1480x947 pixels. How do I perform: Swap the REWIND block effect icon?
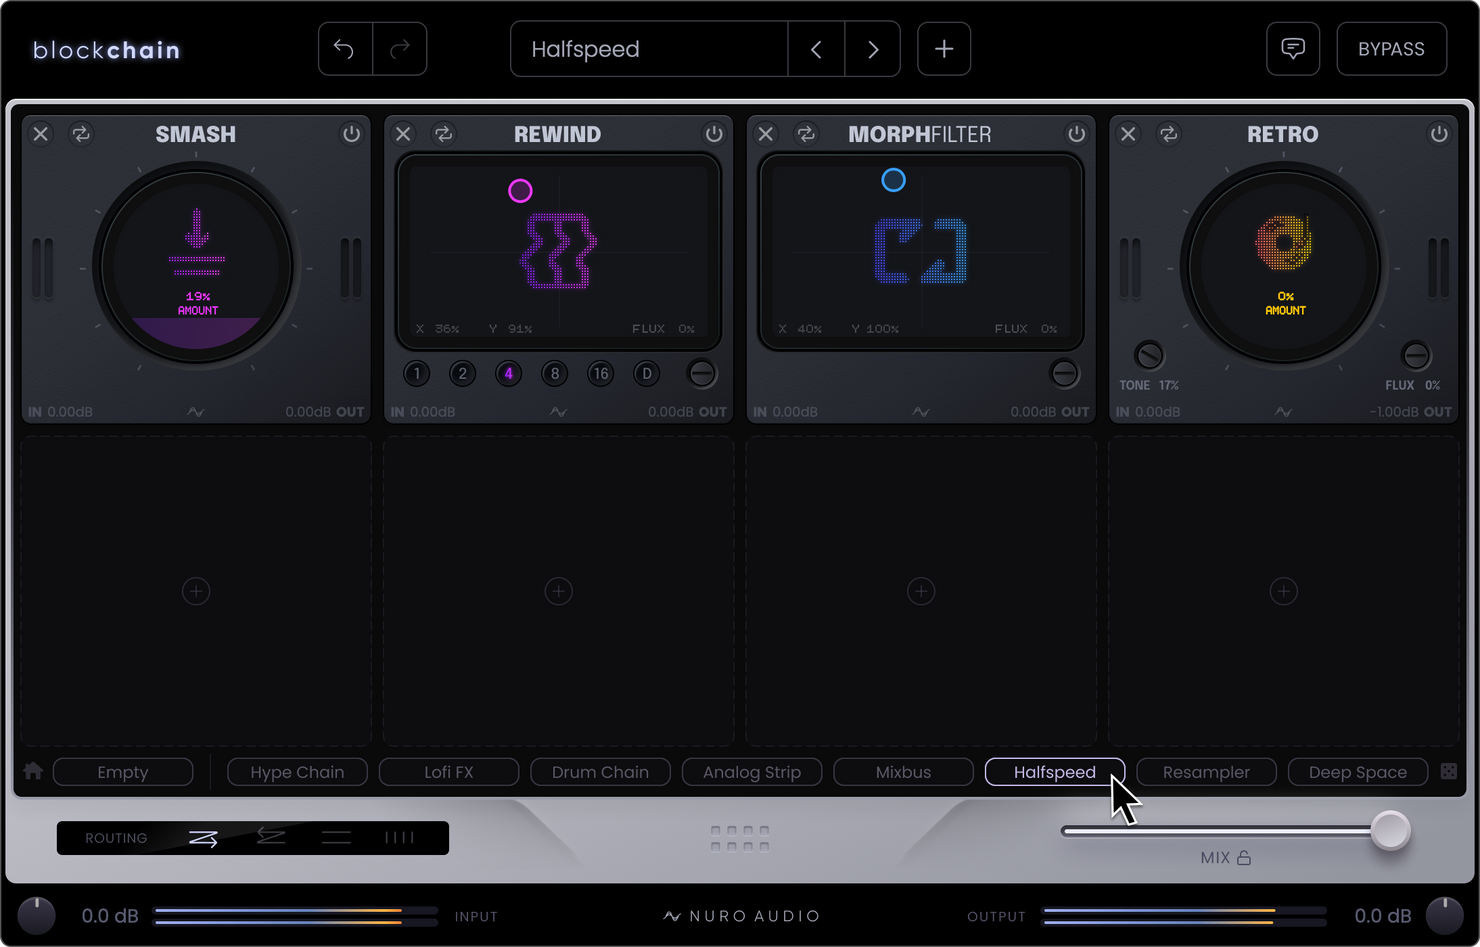[x=444, y=134]
